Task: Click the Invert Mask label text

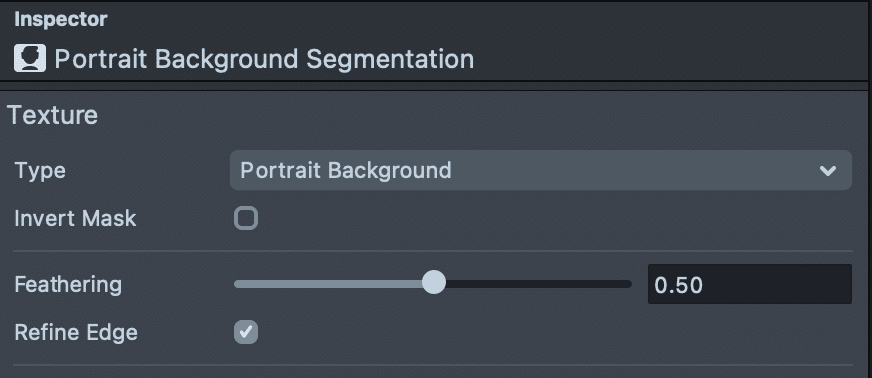Action: tap(75, 218)
